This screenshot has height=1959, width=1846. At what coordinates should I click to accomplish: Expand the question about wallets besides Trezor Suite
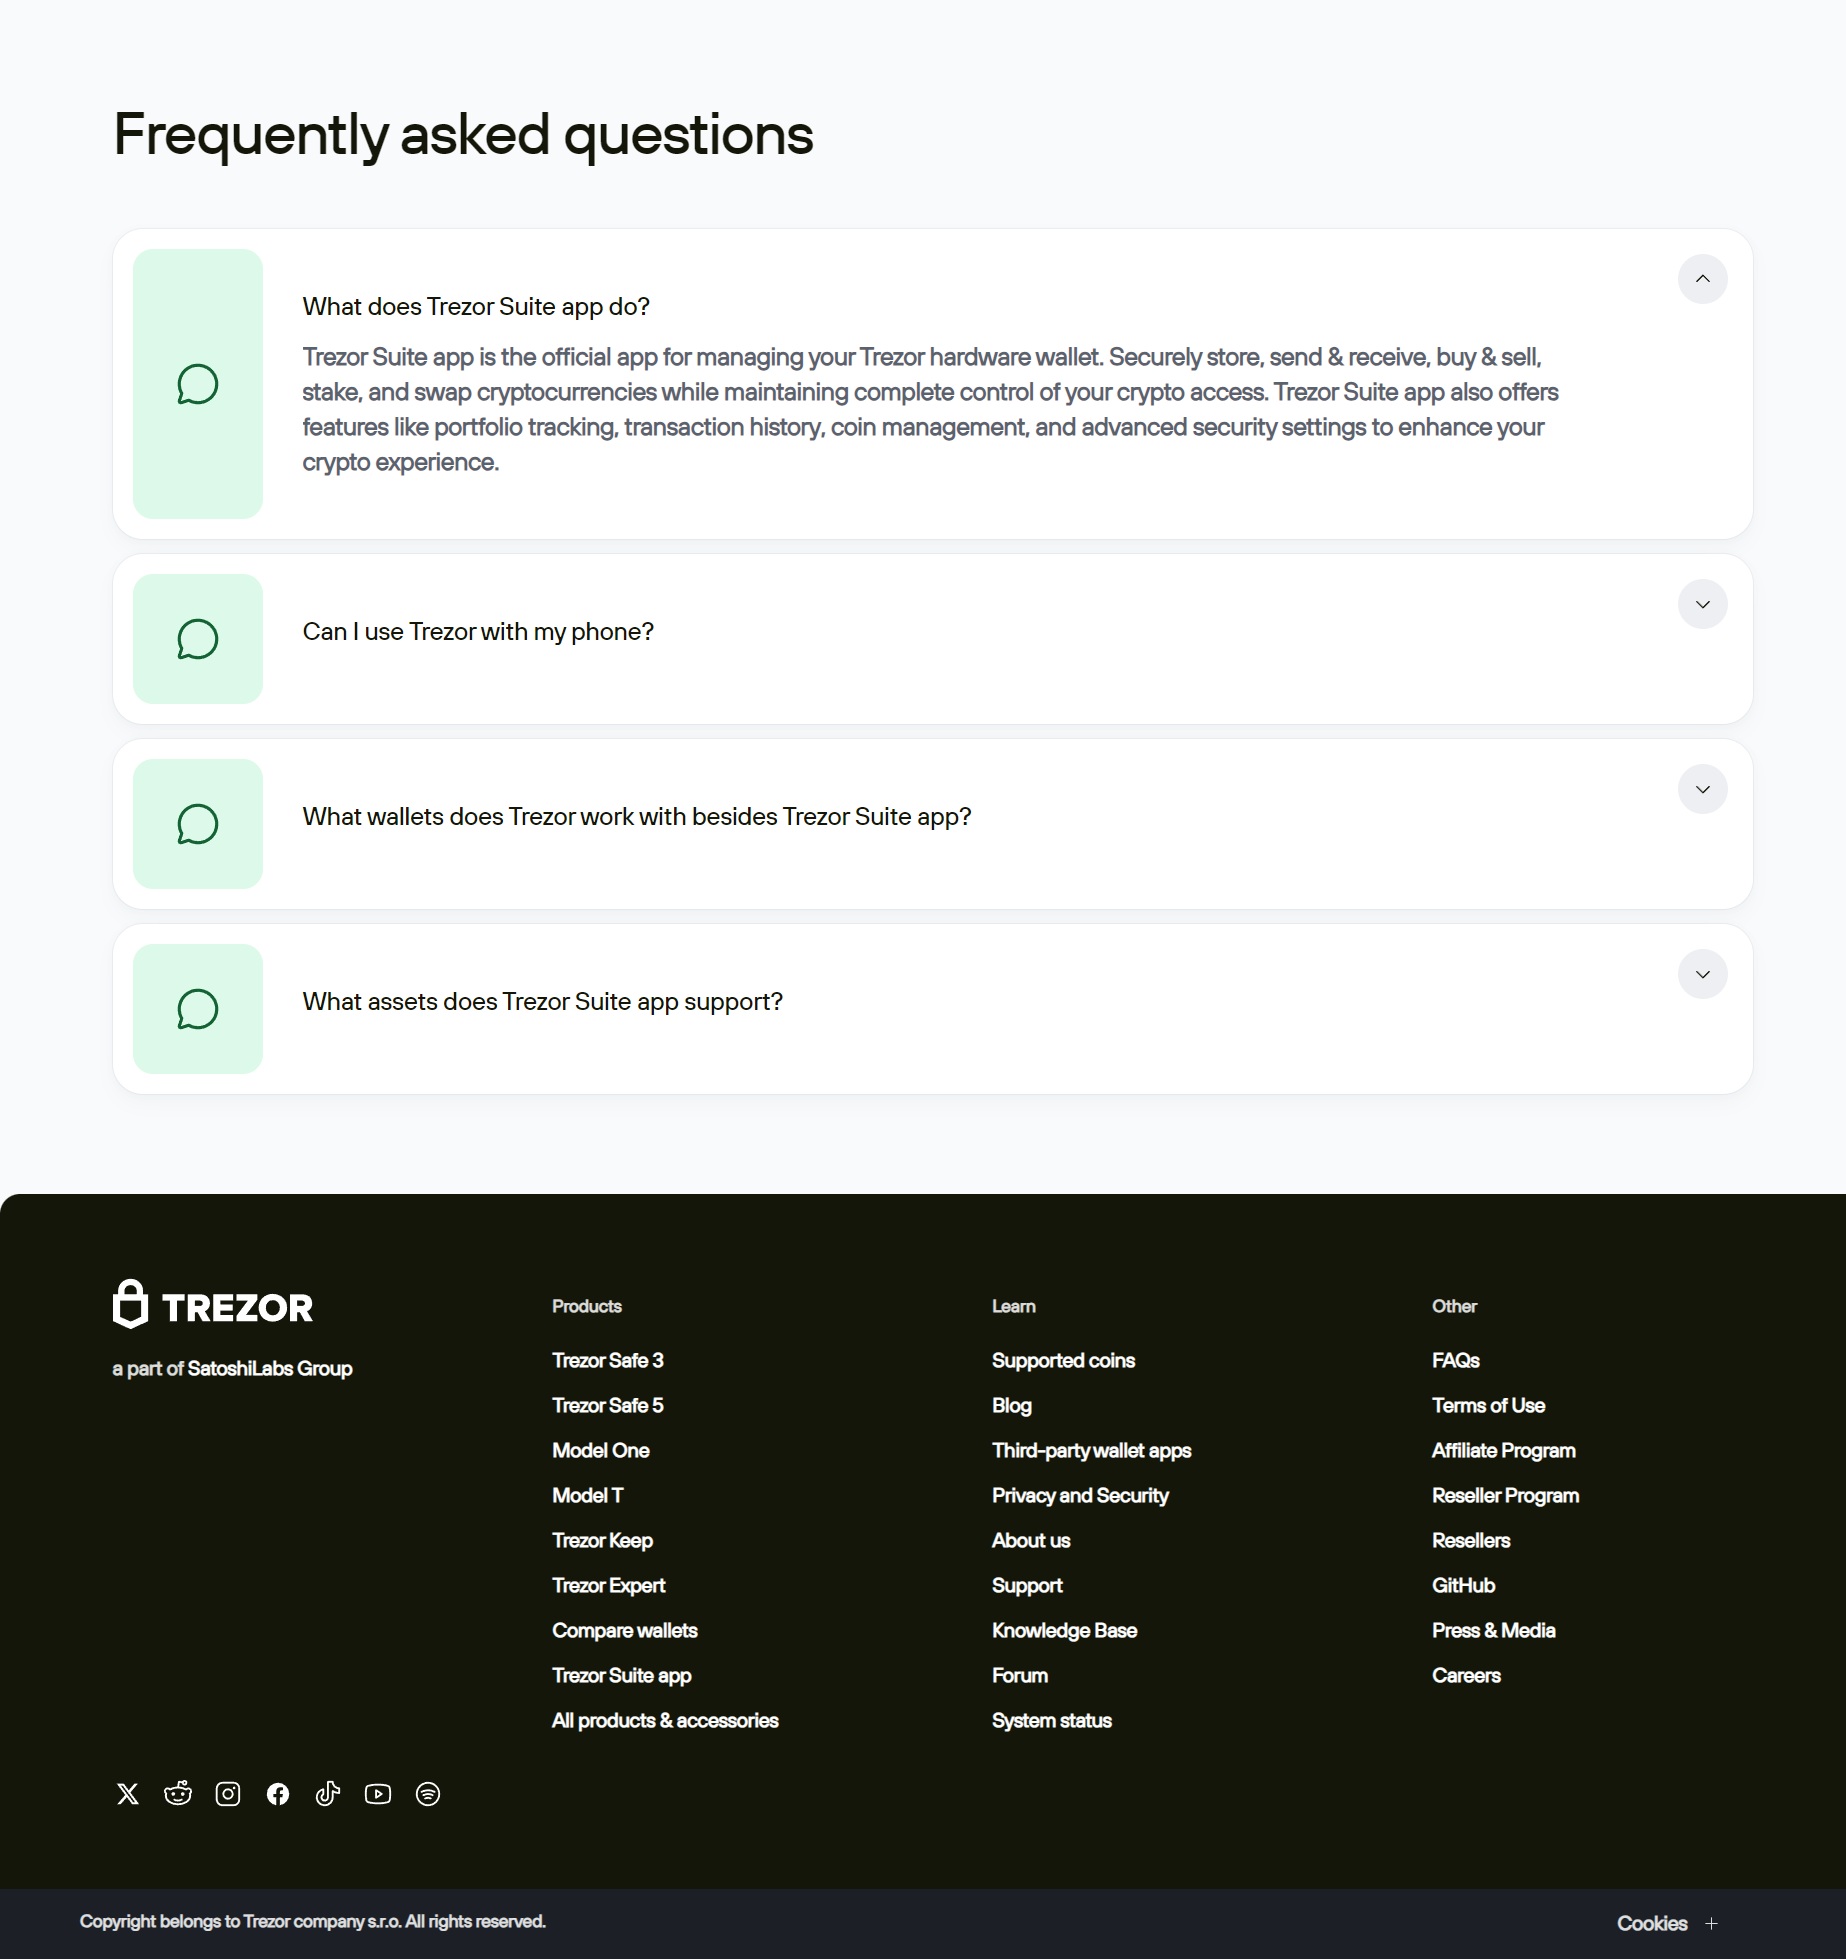[1703, 789]
